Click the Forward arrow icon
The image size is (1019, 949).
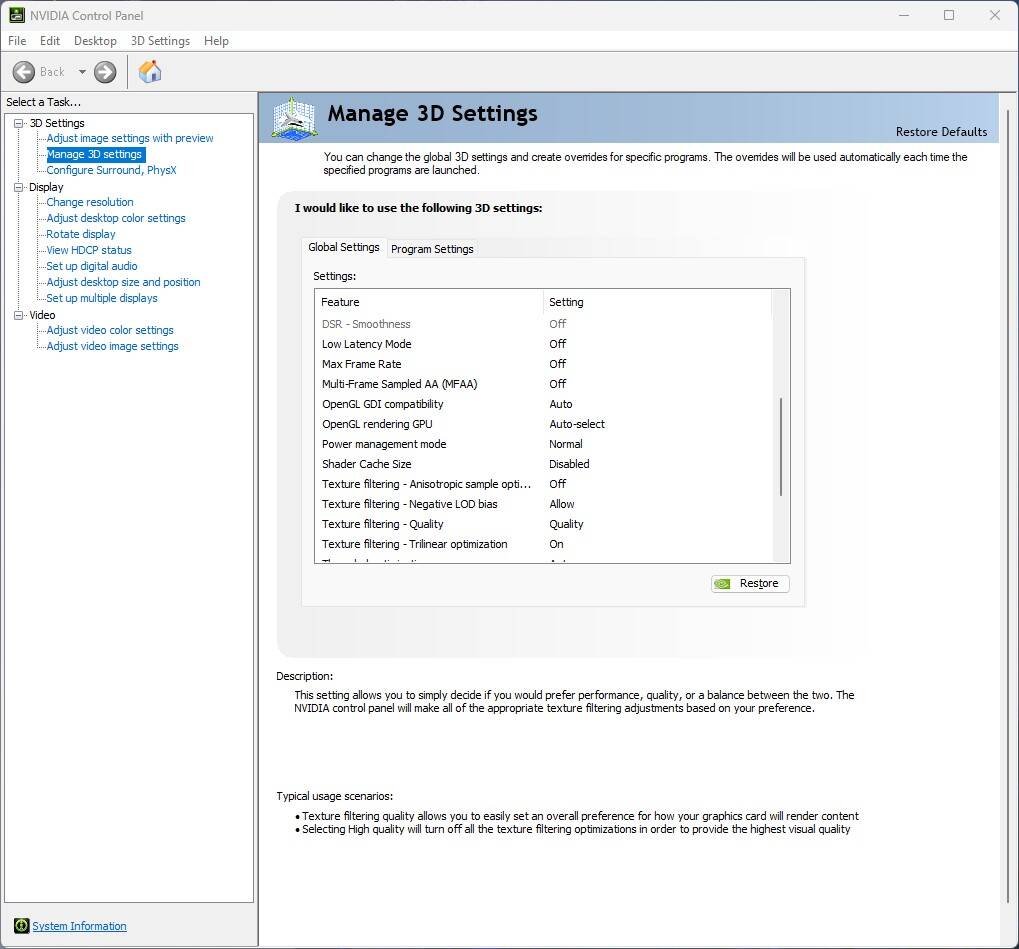coord(105,72)
